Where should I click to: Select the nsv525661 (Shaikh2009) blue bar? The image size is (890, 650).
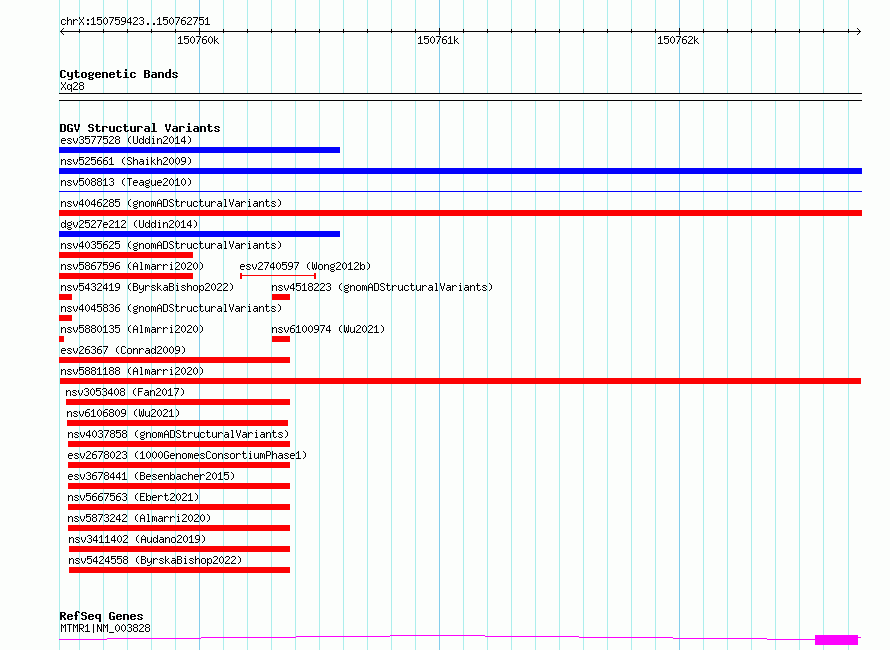click(460, 171)
